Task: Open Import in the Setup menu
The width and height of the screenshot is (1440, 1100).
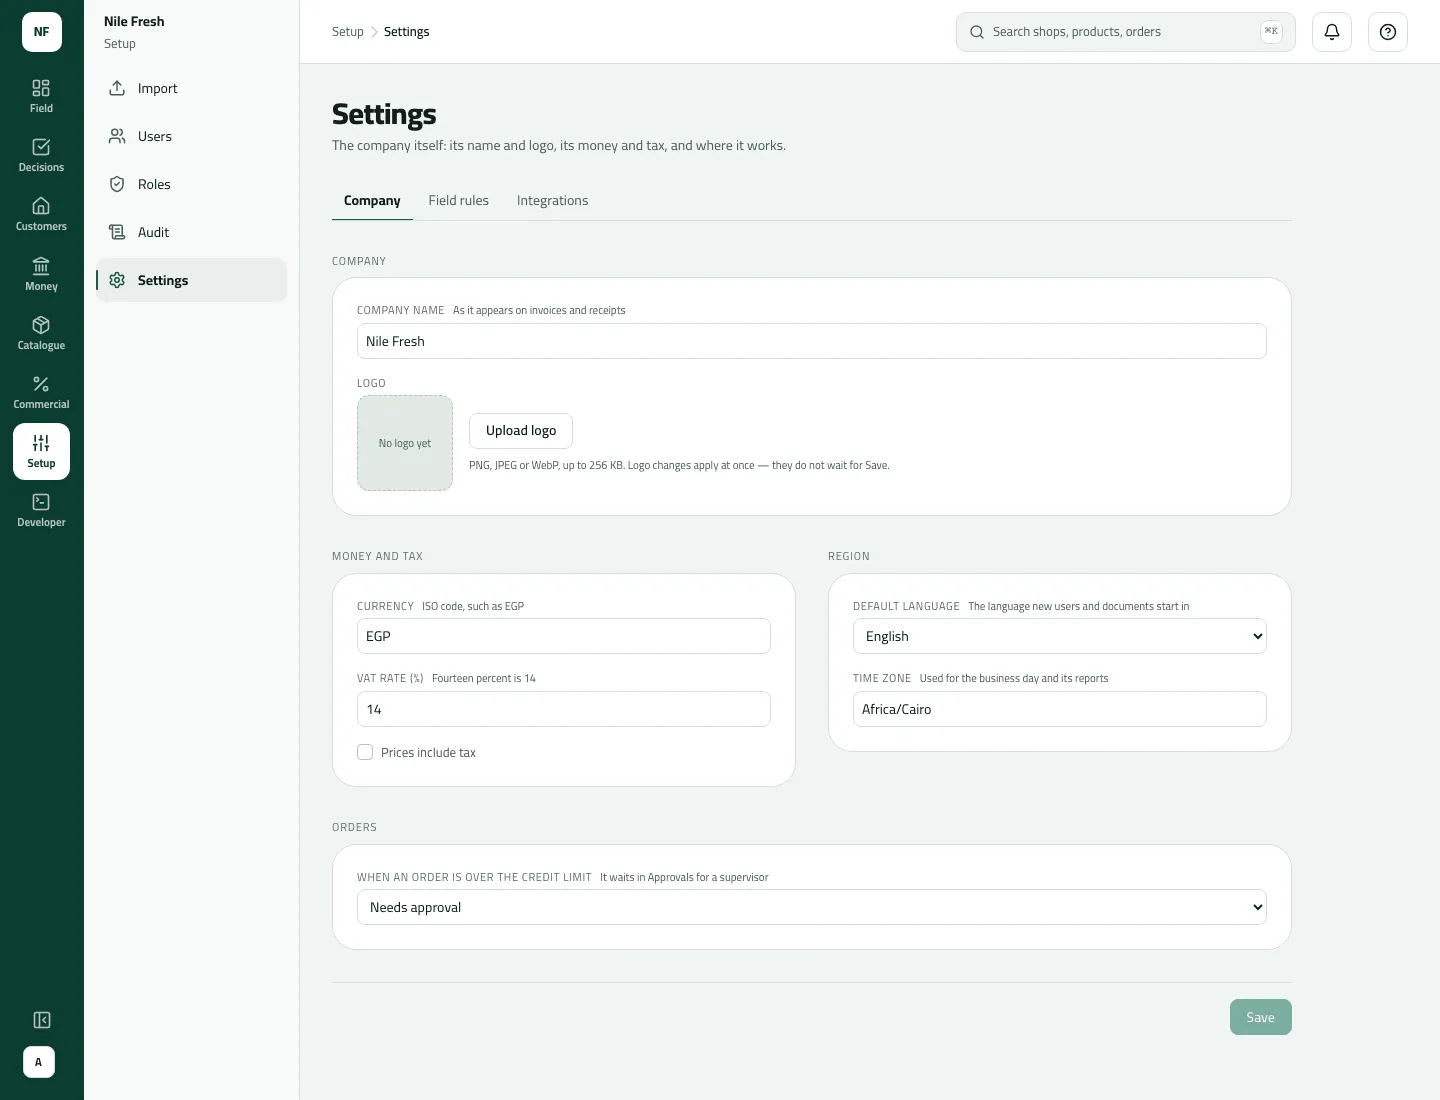Action: [x=191, y=88]
